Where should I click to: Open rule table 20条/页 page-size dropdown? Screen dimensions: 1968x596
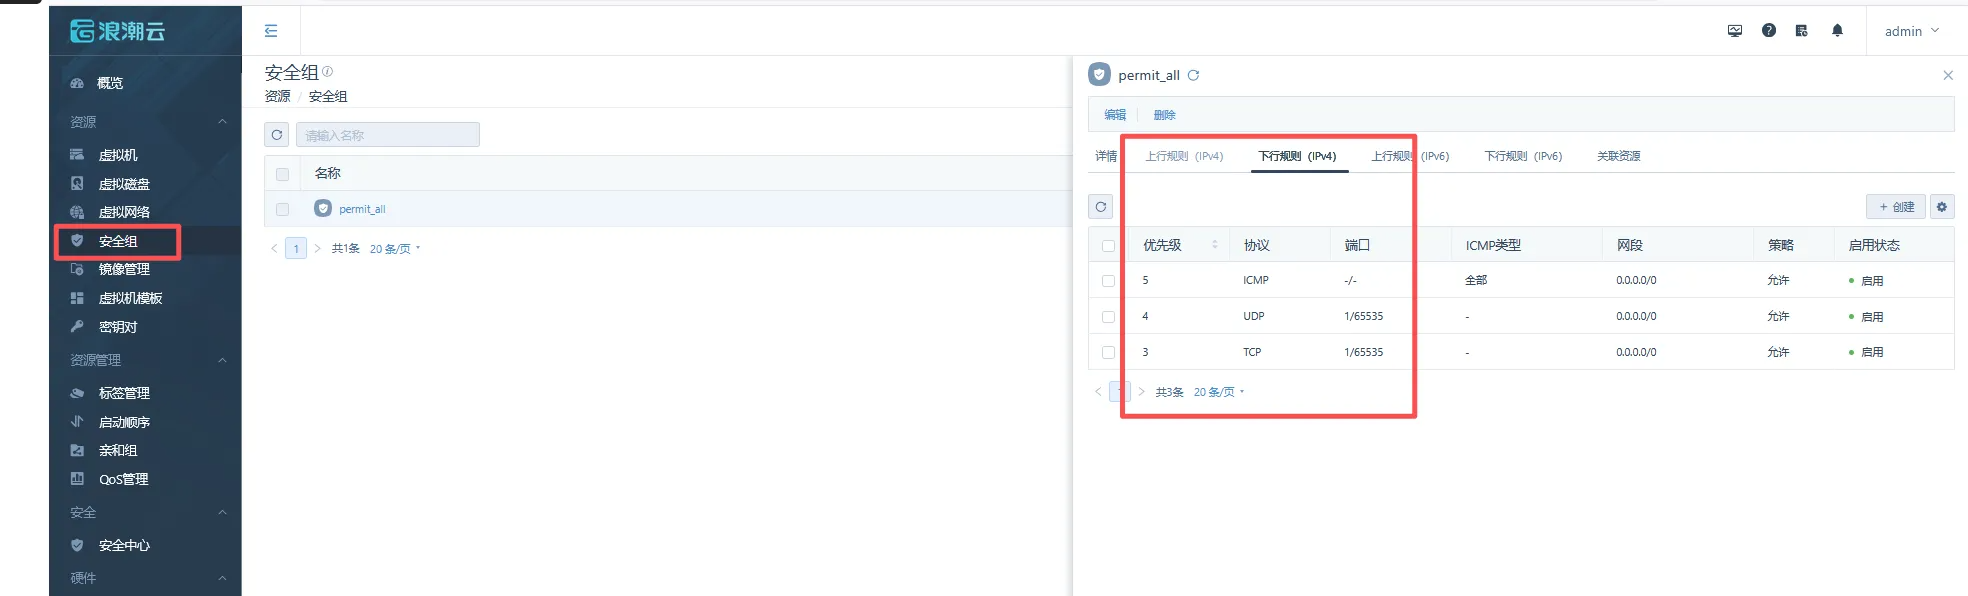tap(1218, 392)
